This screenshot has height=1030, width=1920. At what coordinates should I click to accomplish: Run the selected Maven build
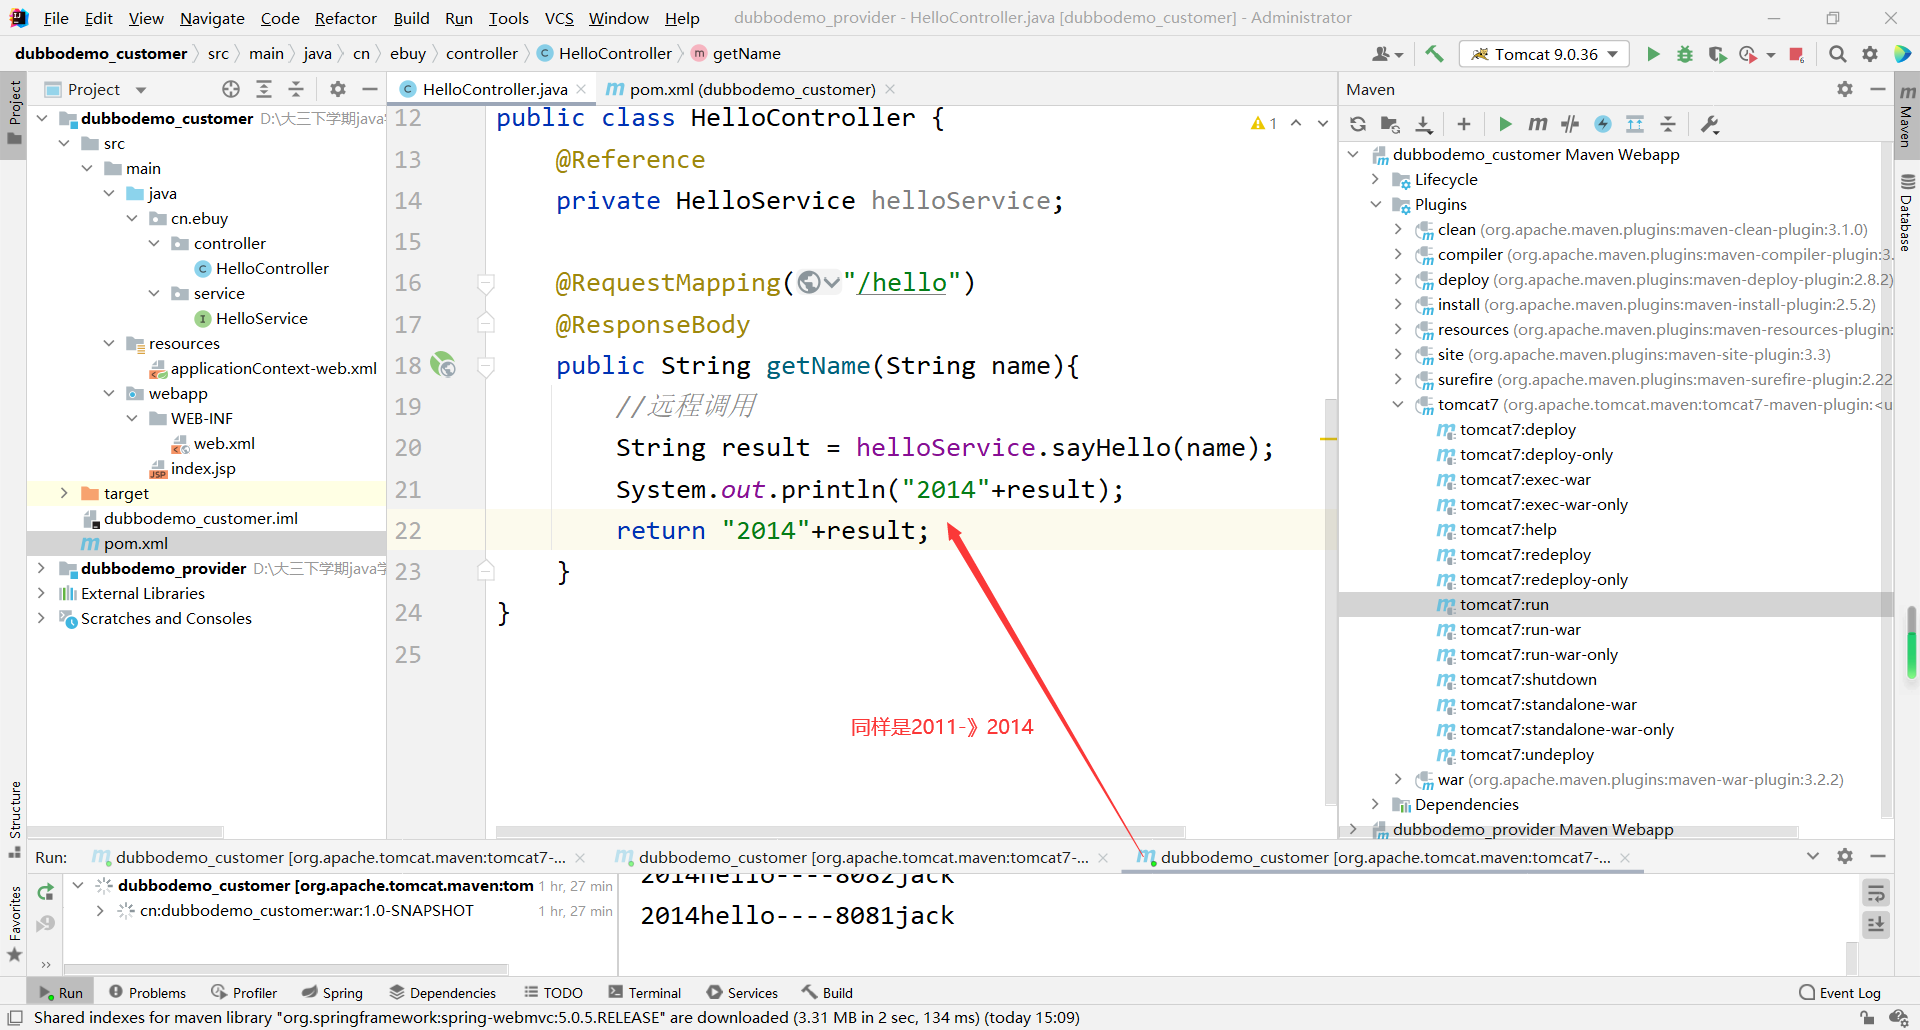tap(1505, 124)
